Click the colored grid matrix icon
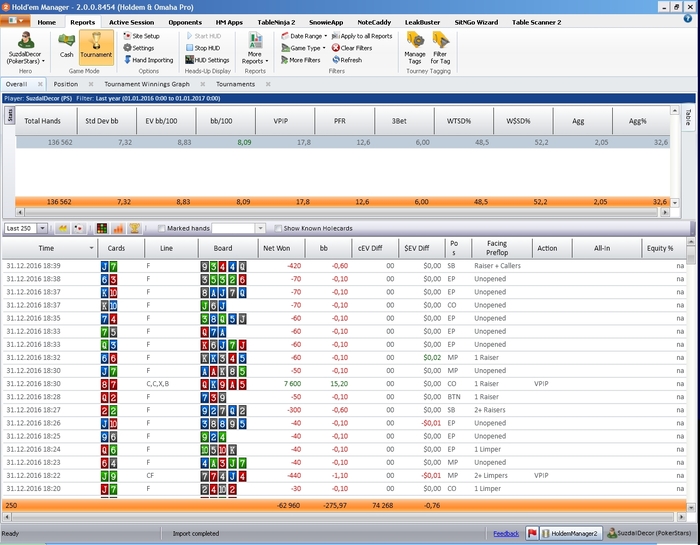This screenshot has width=700, height=545. point(102,228)
